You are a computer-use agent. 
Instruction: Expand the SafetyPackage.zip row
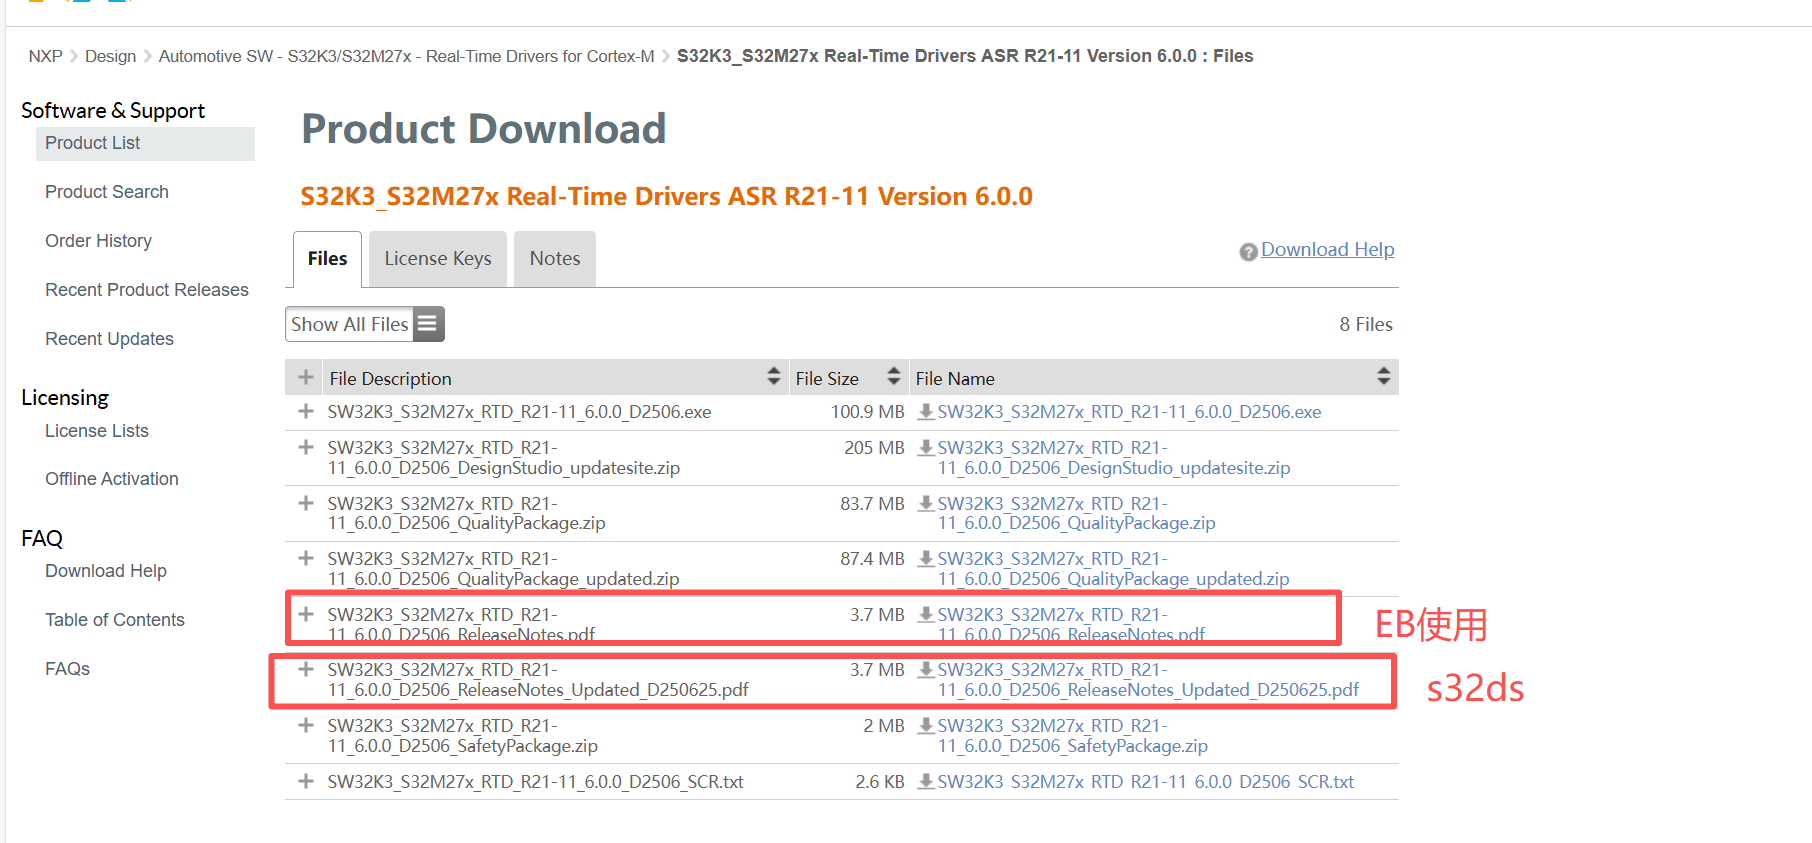306,725
